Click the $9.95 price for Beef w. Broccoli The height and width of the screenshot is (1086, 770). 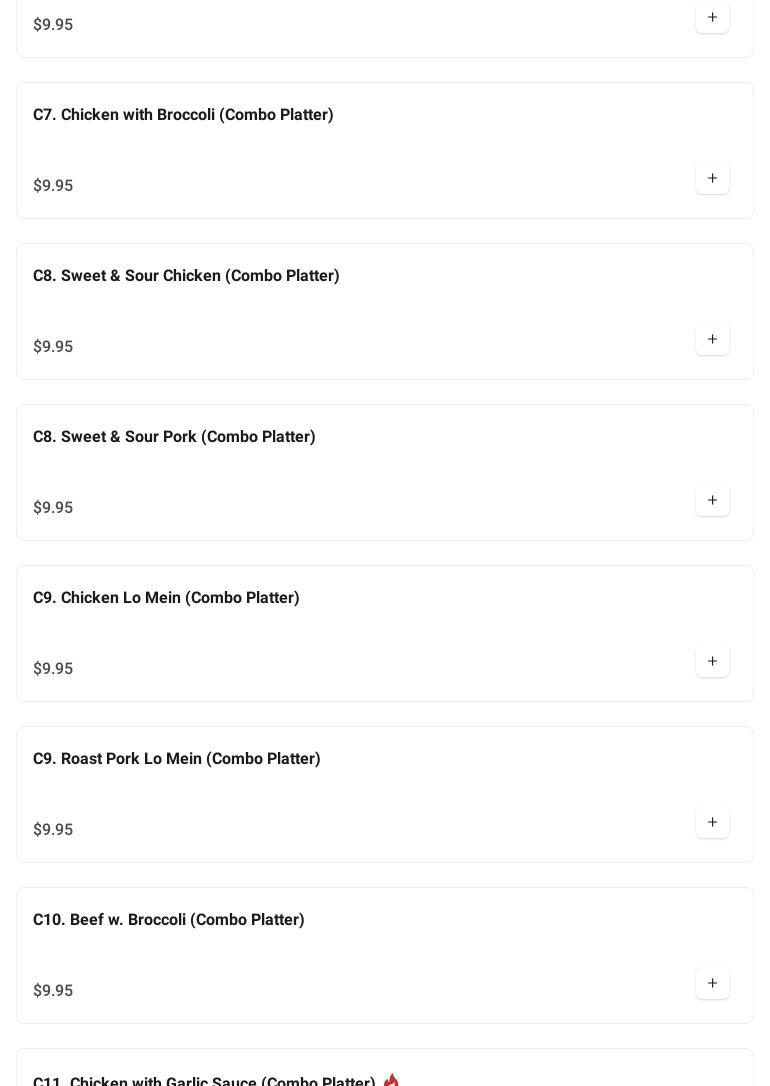53,991
